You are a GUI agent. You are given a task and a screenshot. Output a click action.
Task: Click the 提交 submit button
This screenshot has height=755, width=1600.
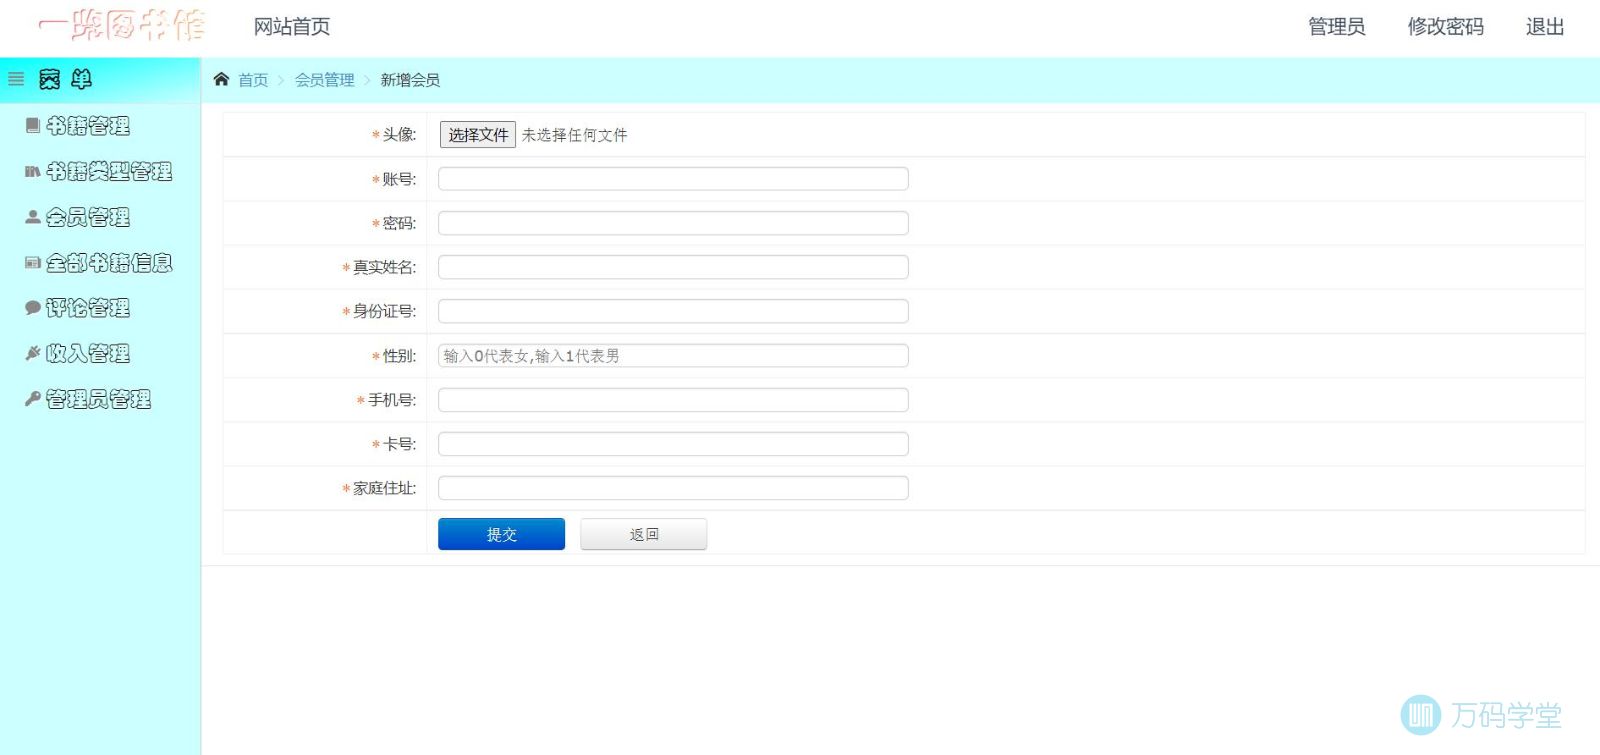tap(501, 534)
